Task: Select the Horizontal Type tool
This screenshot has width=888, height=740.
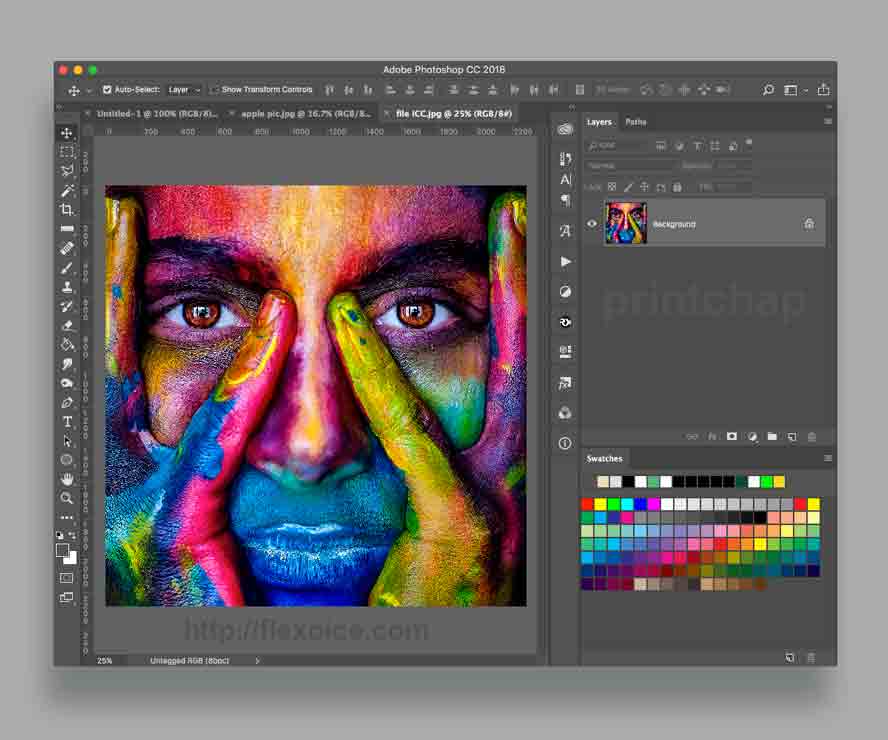Action: (67, 421)
